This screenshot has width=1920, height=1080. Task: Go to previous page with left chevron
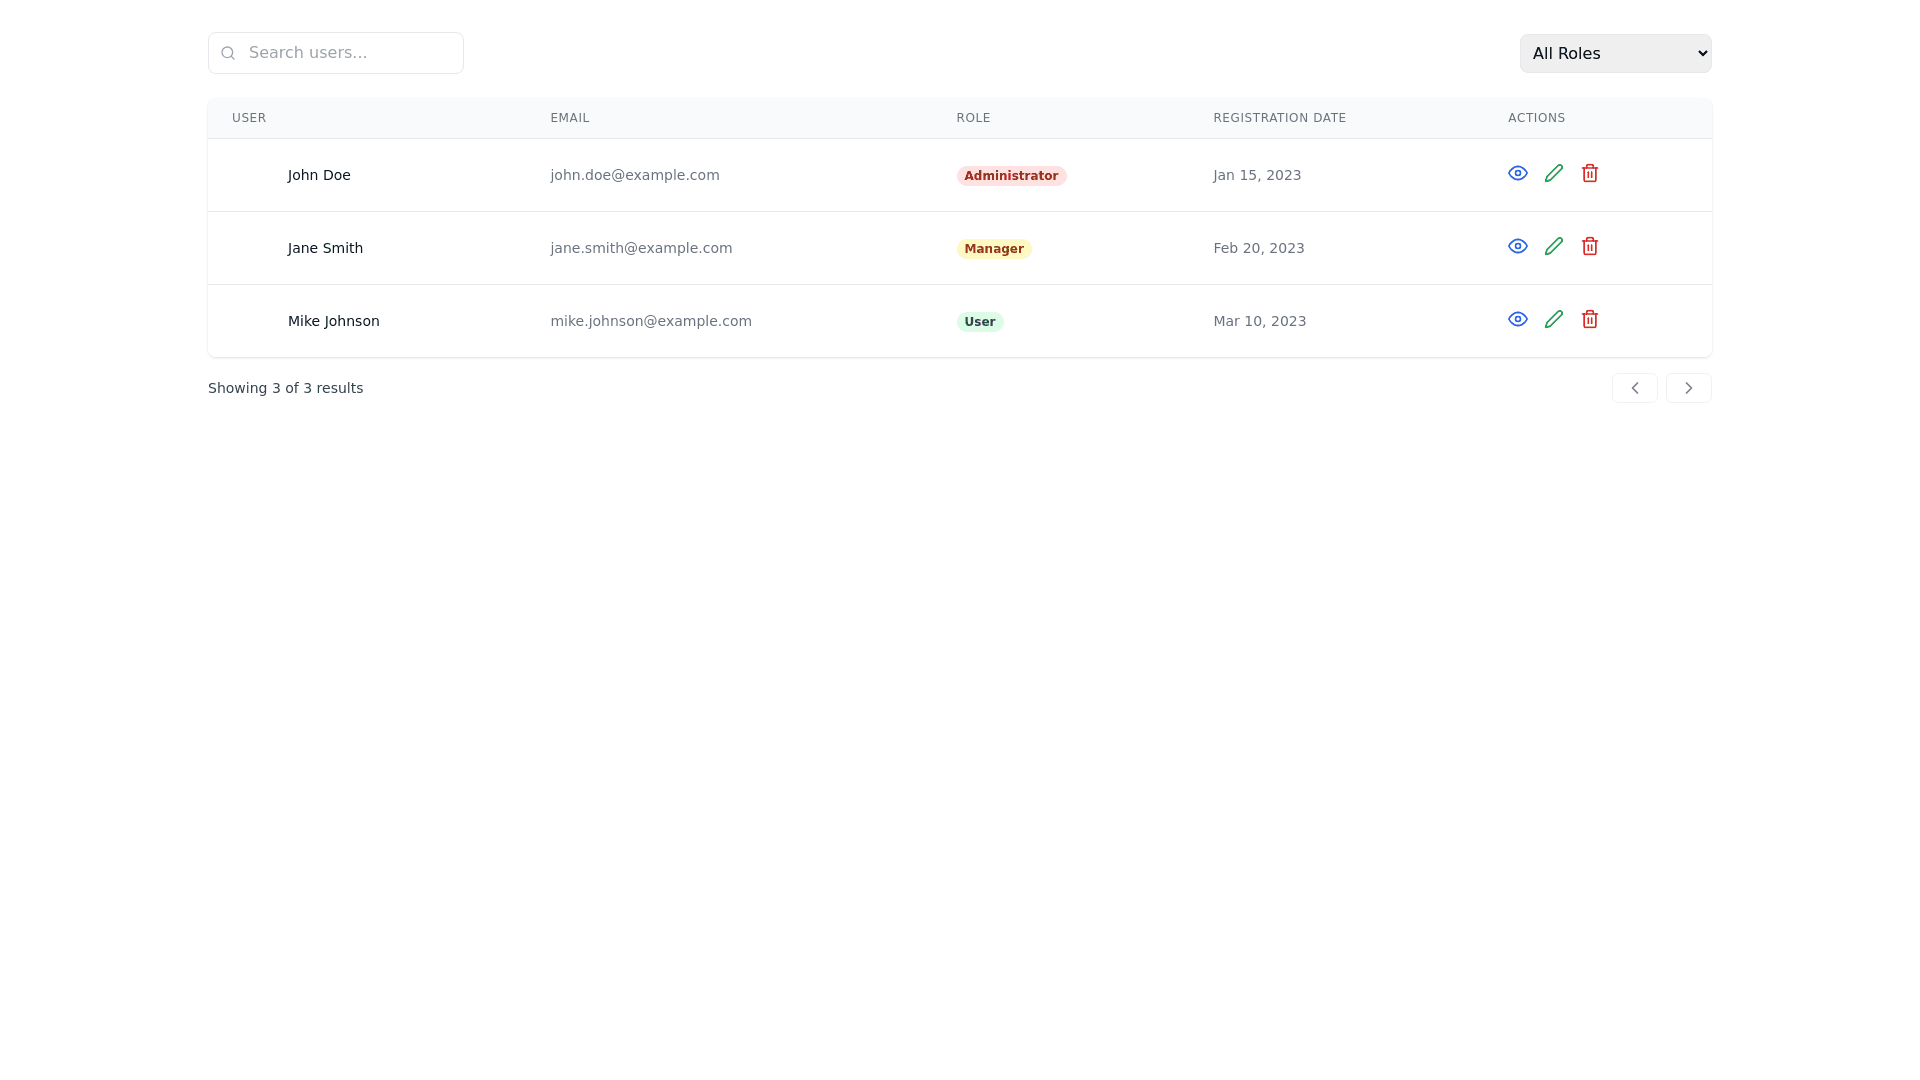click(1634, 388)
